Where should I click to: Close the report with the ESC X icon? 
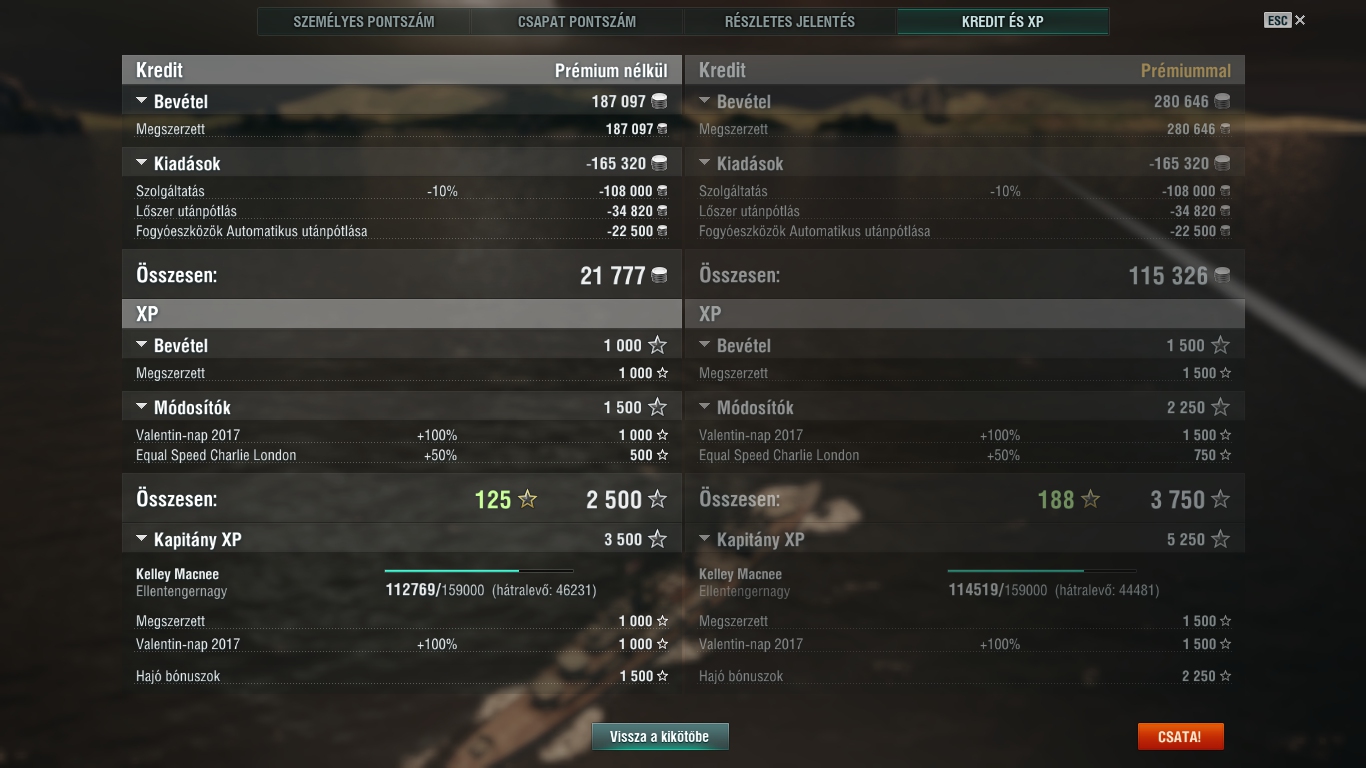(x=1300, y=20)
